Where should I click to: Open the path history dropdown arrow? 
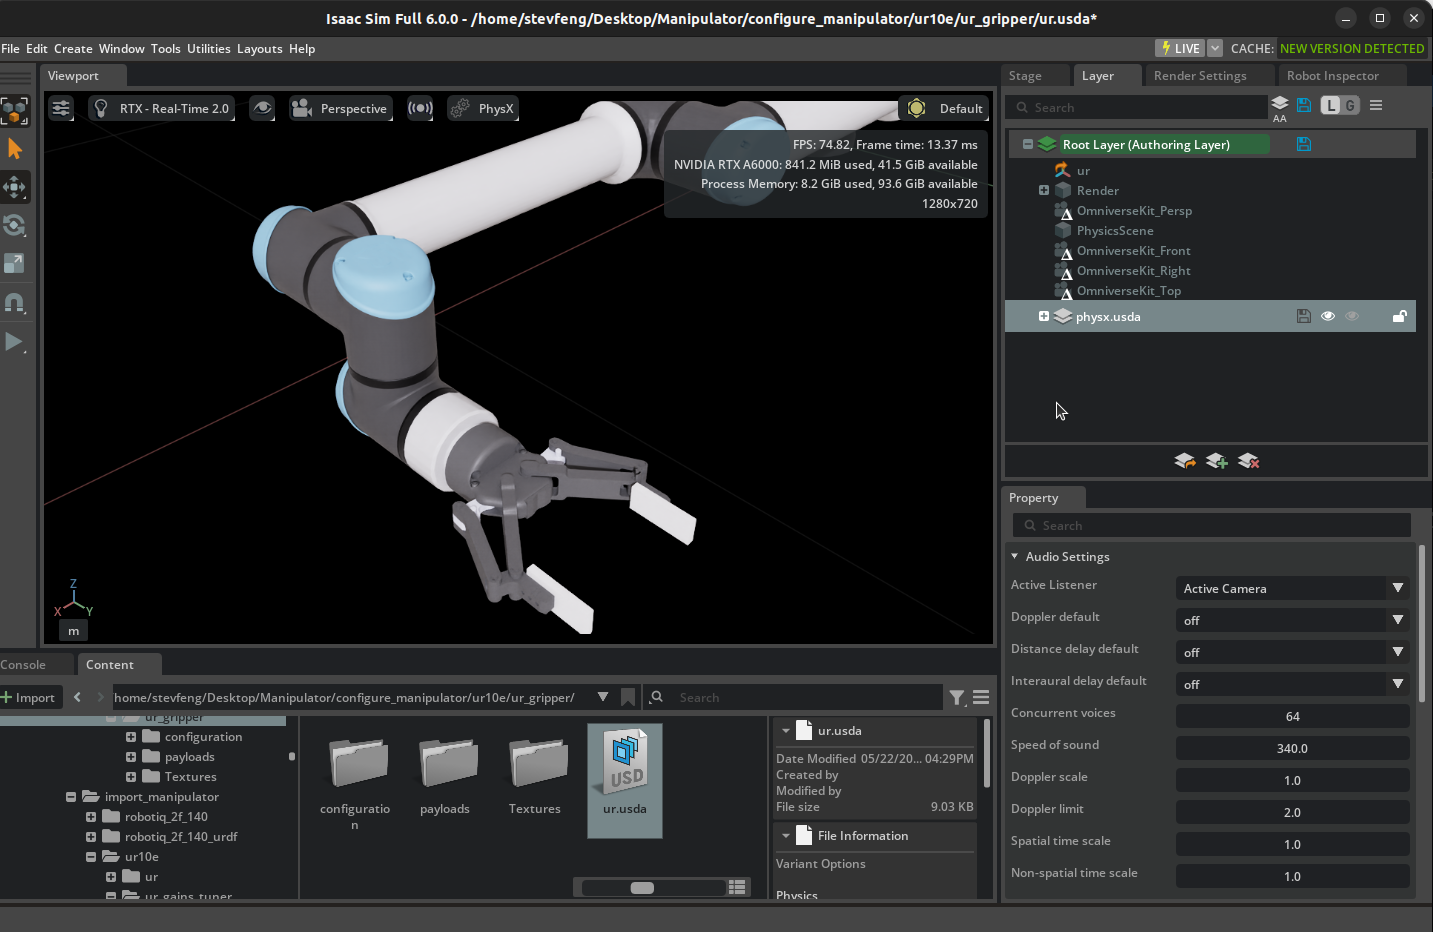(602, 697)
